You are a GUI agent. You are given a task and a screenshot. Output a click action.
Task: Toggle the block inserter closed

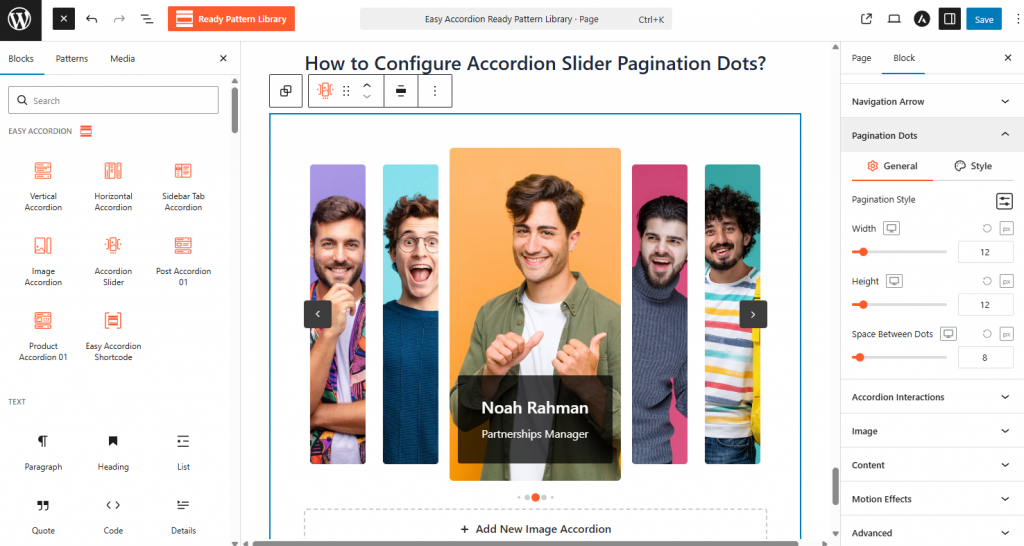click(x=63, y=19)
